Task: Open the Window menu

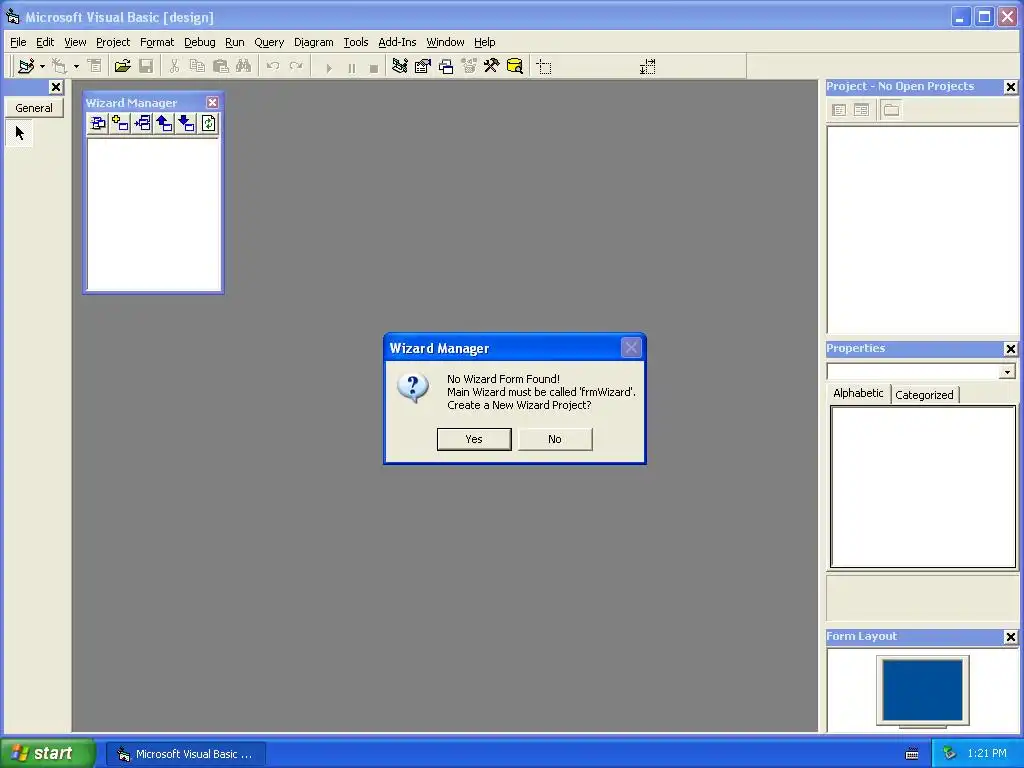Action: click(445, 42)
